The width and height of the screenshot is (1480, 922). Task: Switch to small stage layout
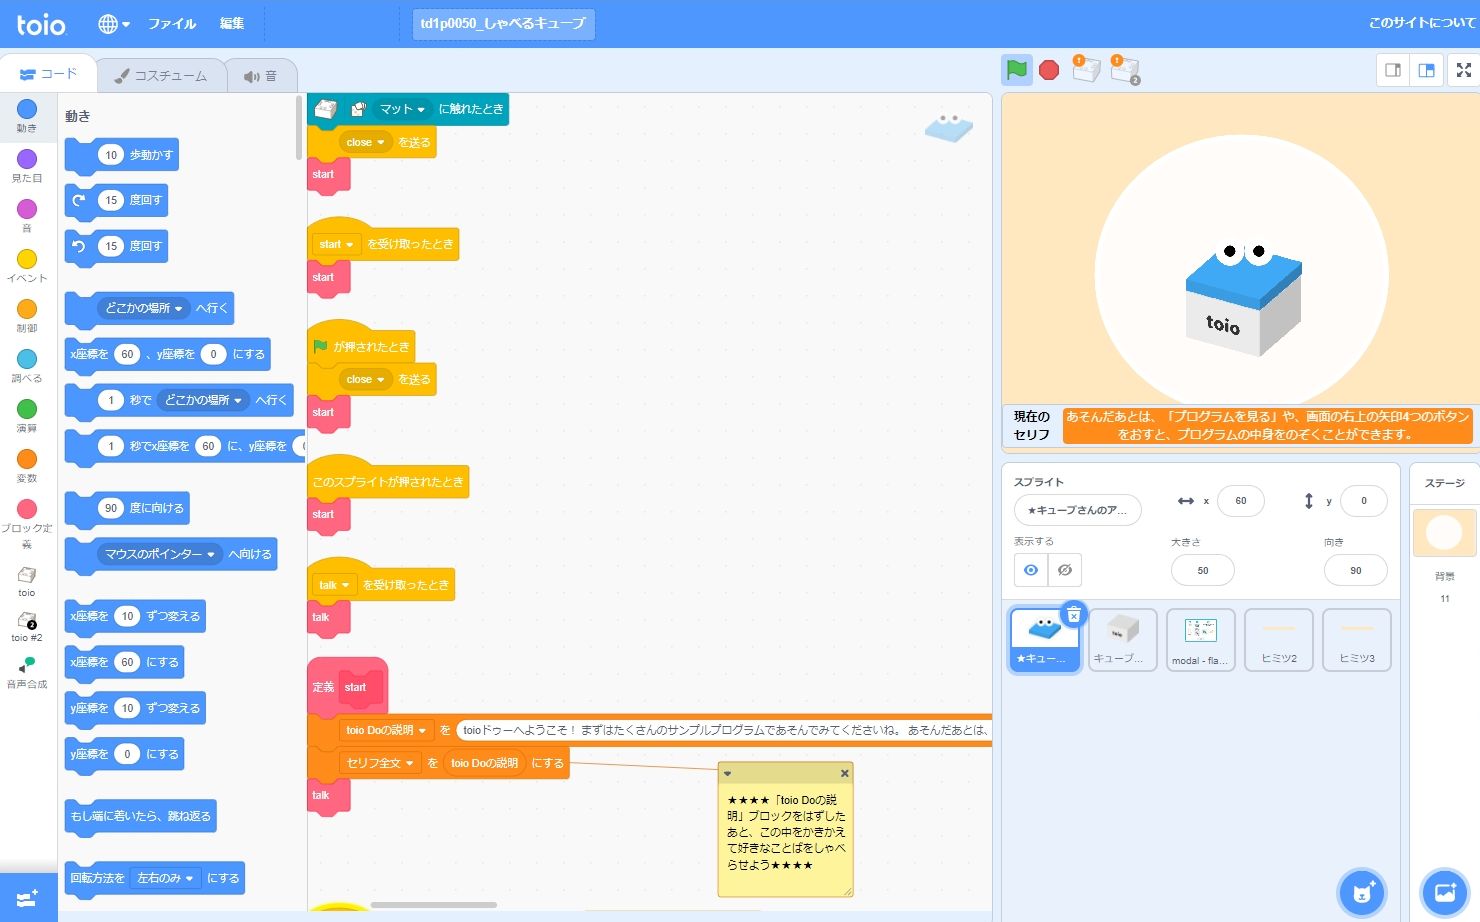[1393, 70]
